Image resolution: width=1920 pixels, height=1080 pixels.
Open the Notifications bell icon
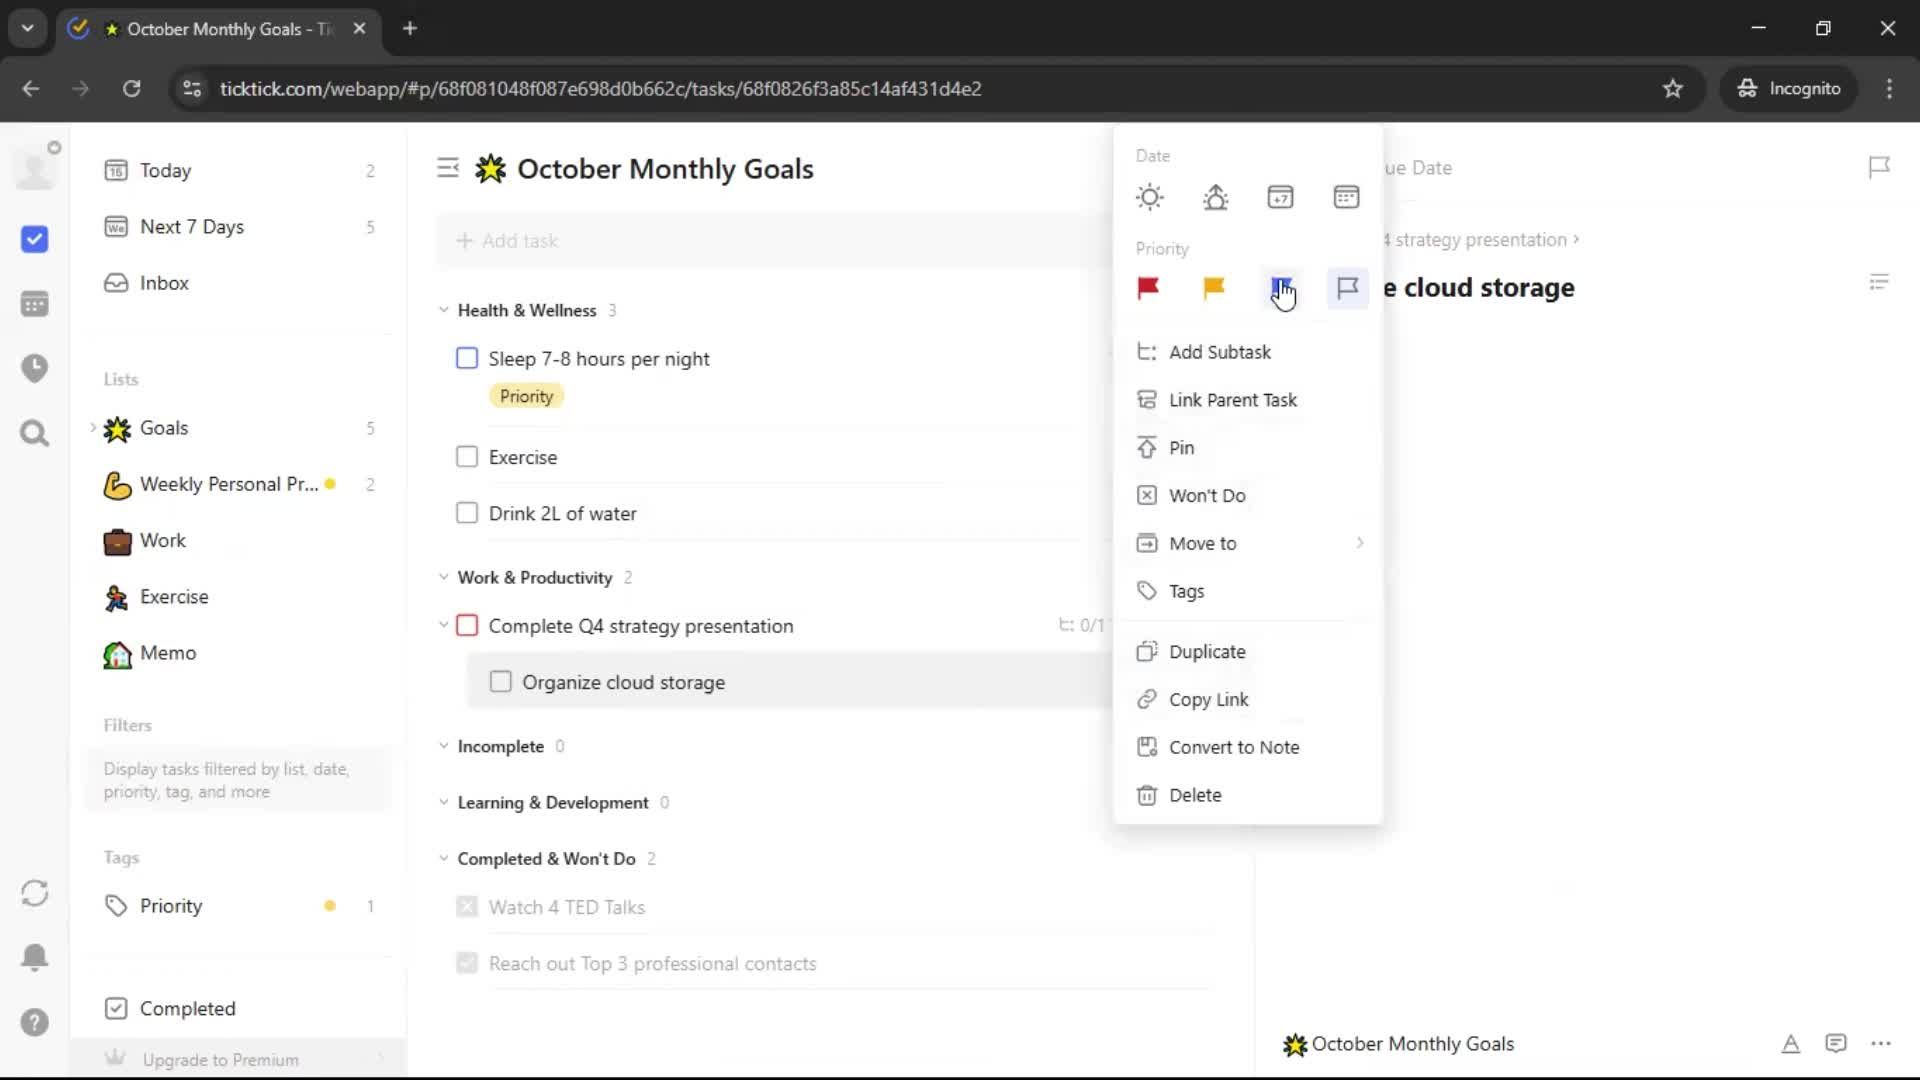[x=34, y=957]
